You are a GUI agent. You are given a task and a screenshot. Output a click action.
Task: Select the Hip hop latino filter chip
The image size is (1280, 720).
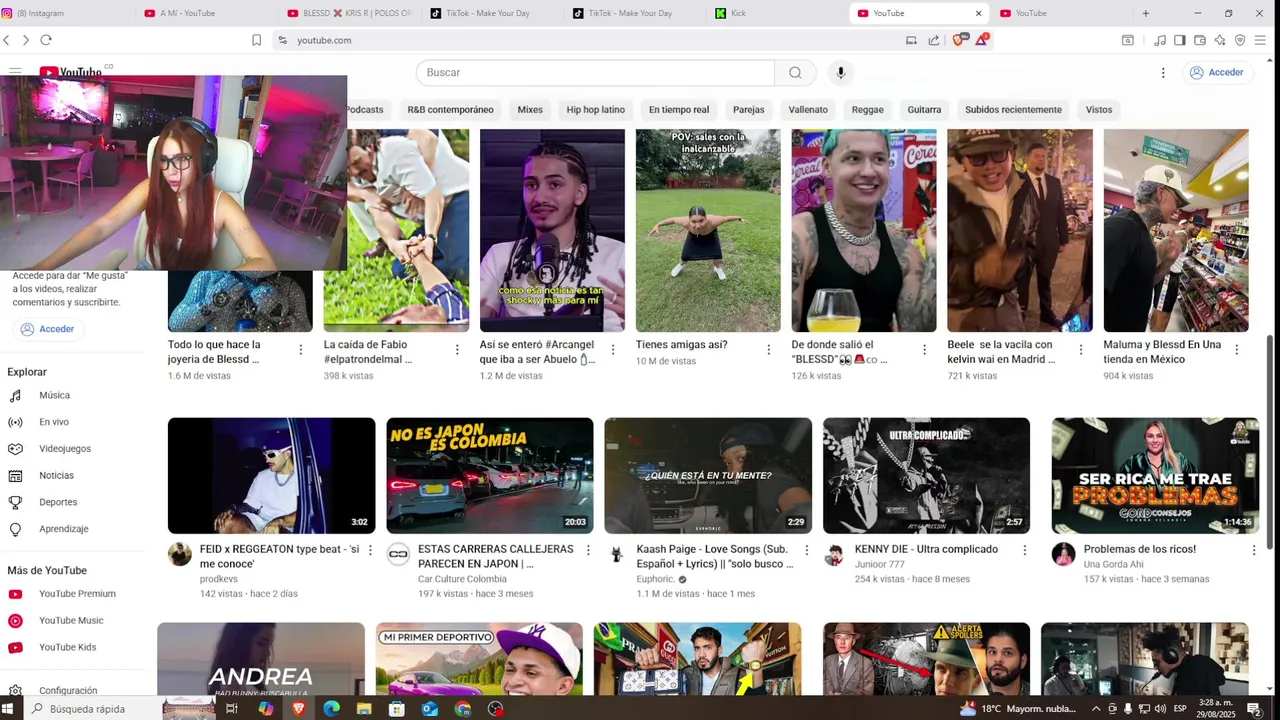[x=595, y=110]
